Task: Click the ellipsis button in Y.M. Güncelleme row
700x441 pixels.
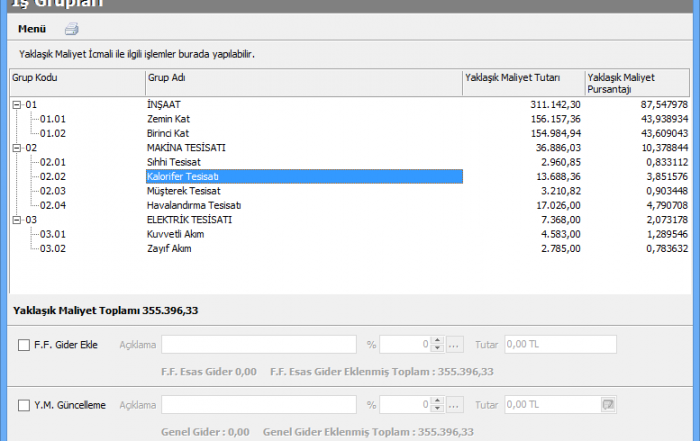Action: point(454,405)
